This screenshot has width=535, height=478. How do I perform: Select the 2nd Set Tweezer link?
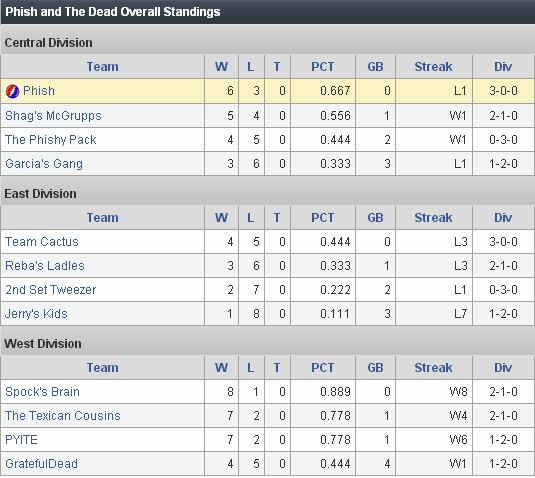coord(50,290)
